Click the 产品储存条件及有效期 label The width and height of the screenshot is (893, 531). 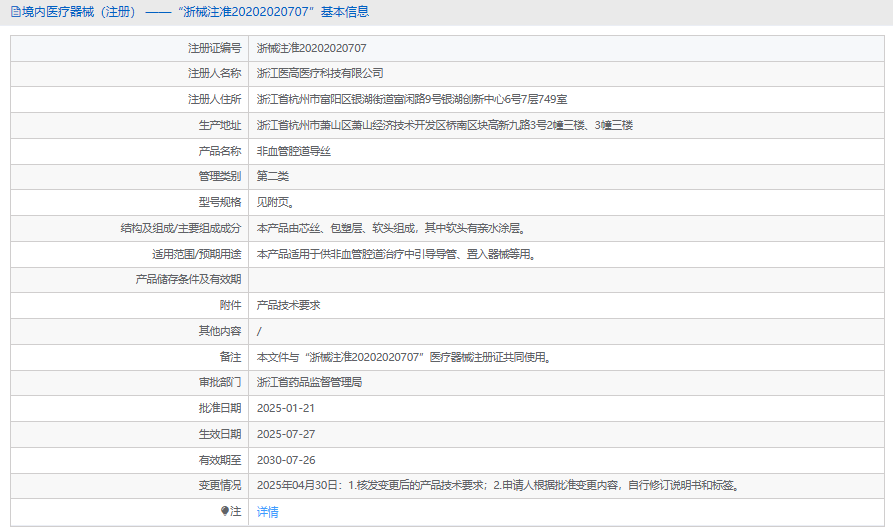point(189,280)
